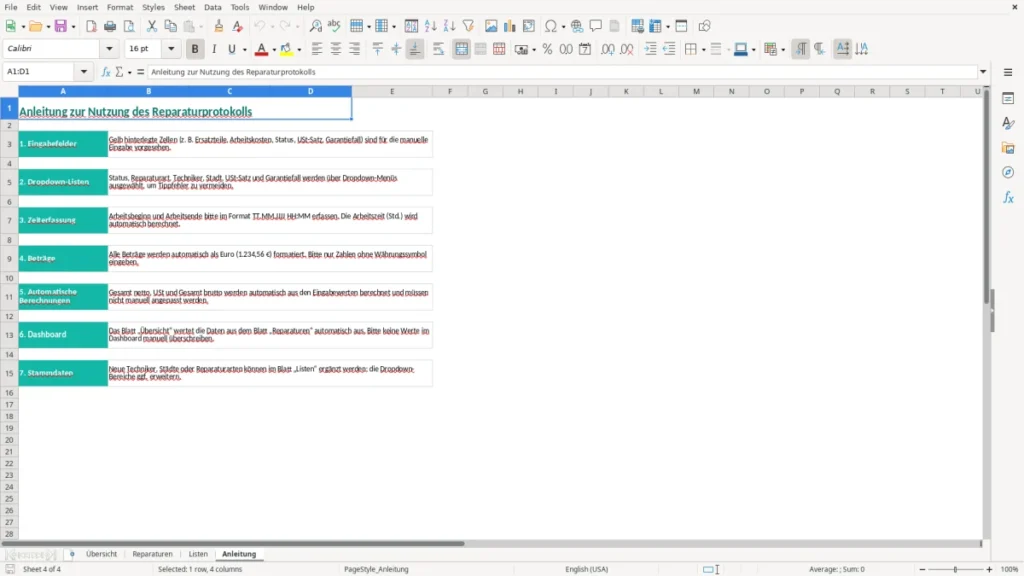Format as percent
Image resolution: width=1024 pixels, height=576 pixels.
tap(547, 49)
